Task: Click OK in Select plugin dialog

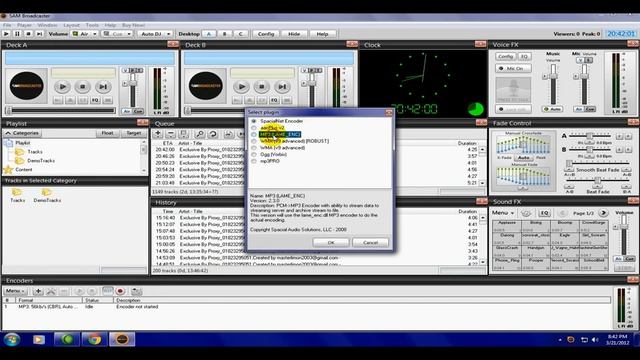Action: [331, 242]
